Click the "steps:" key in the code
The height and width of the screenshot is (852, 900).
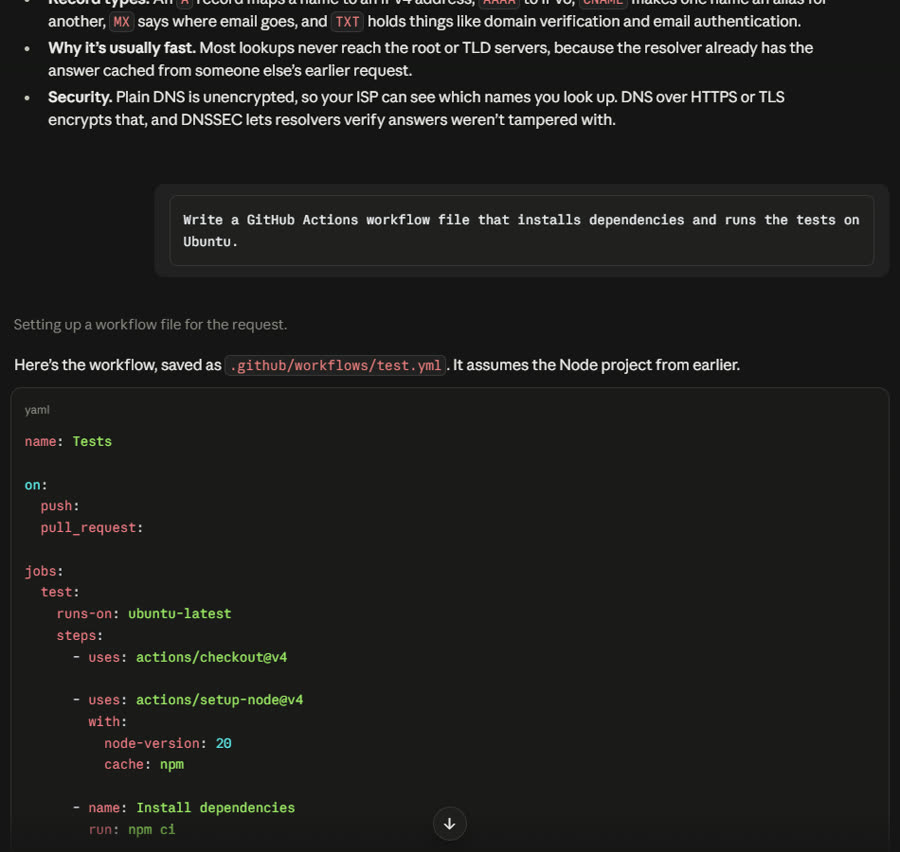click(x=80, y=636)
